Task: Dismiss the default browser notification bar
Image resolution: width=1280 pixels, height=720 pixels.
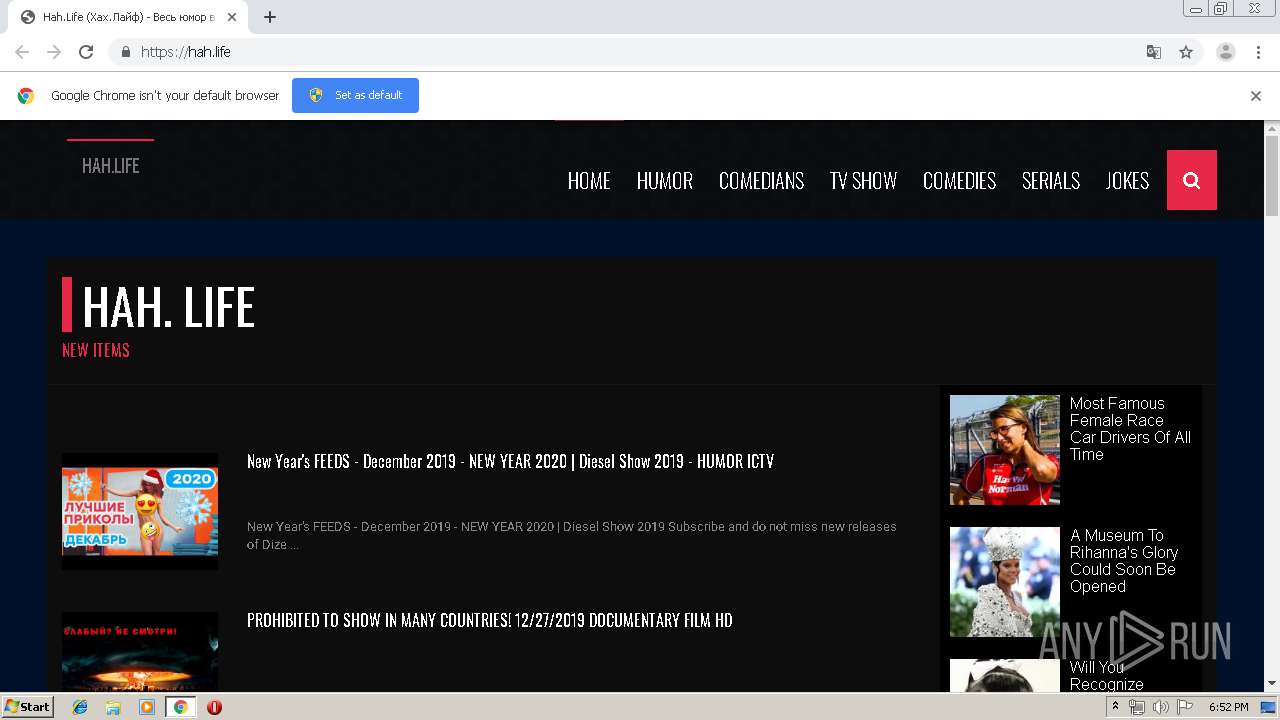Action: point(1256,96)
